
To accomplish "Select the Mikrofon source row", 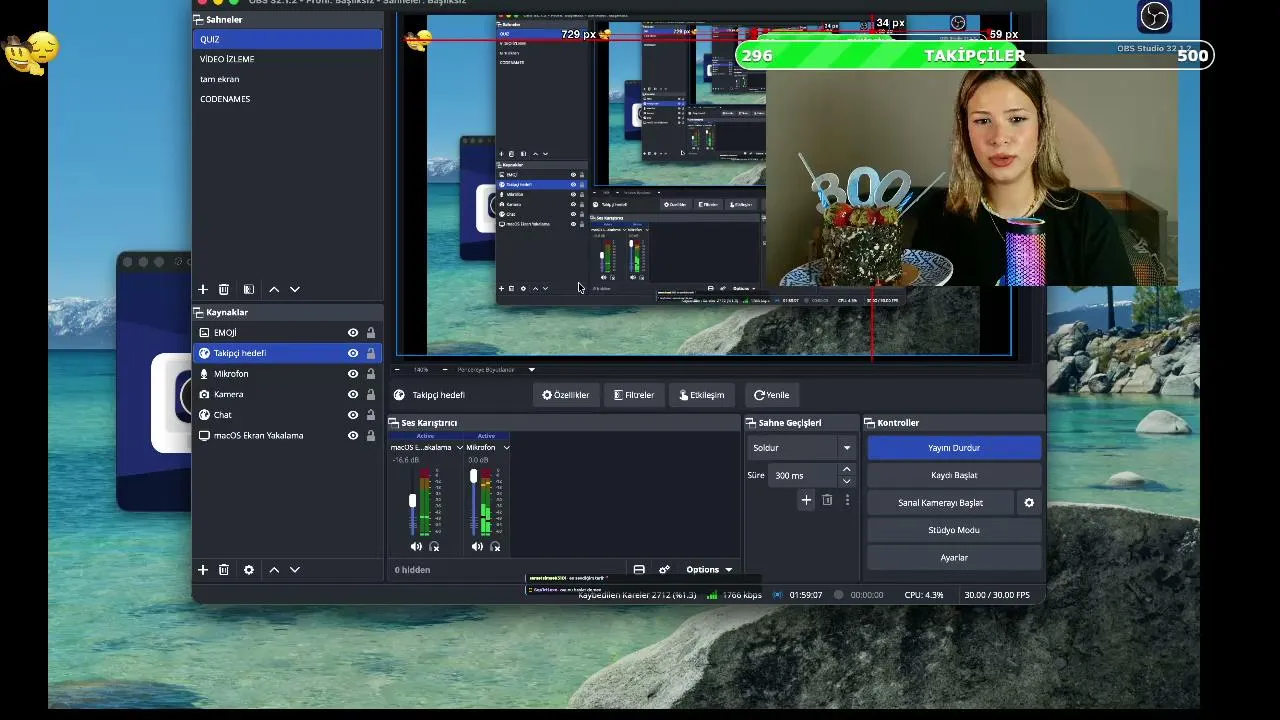I will [287, 374].
